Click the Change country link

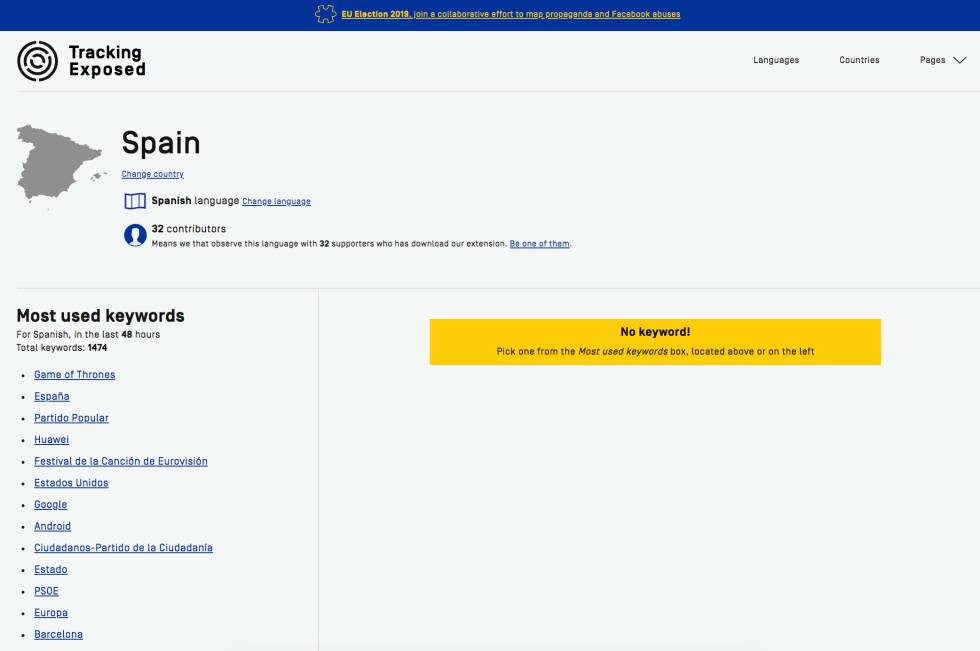152,174
